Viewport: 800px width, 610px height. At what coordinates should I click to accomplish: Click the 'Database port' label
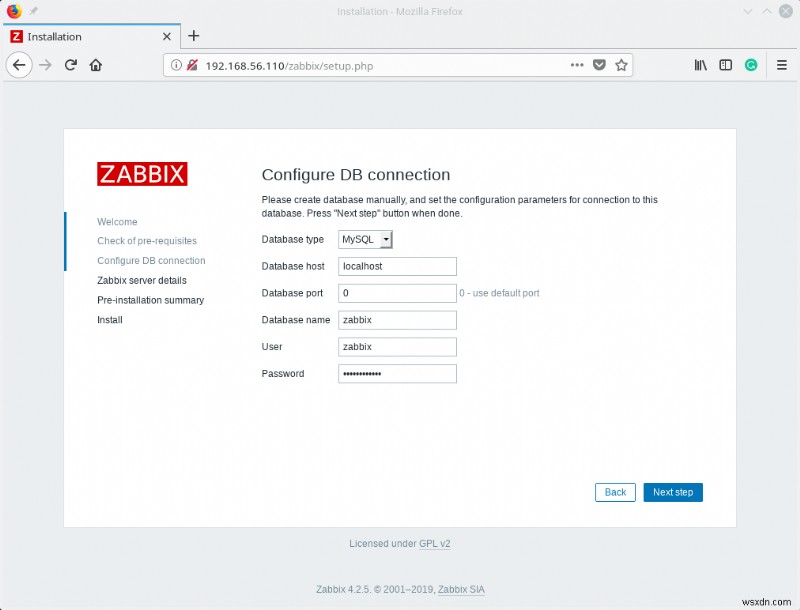click(x=292, y=293)
